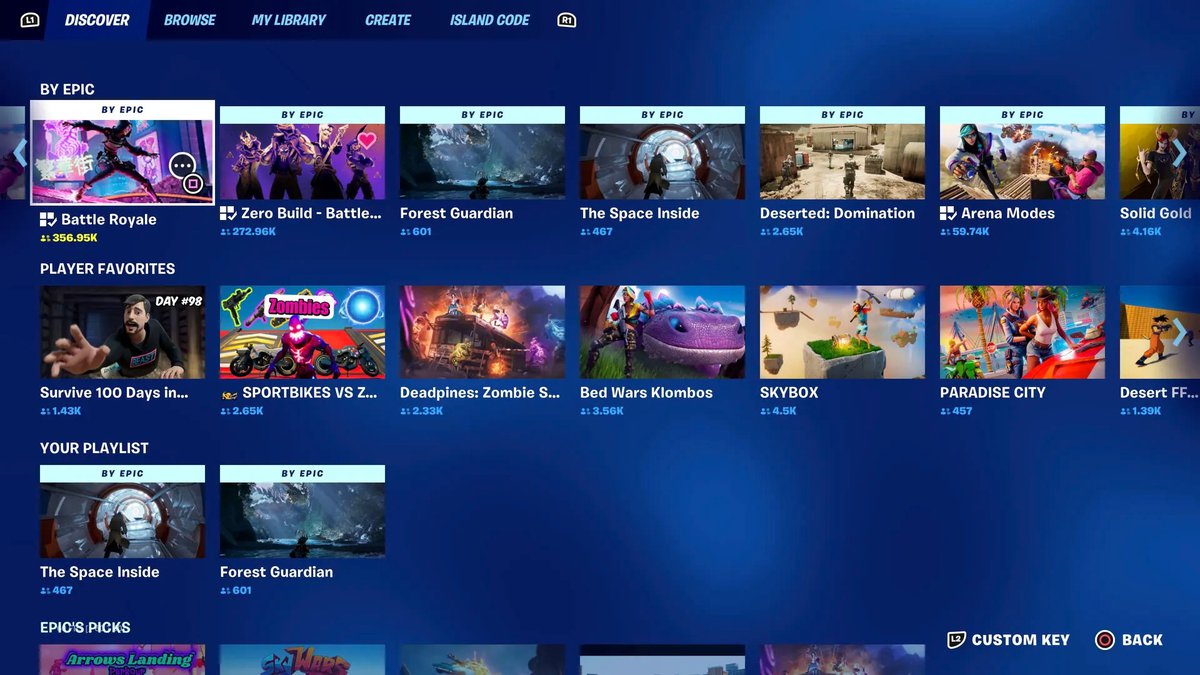Click the Custom Key button label
1200x675 pixels.
(1020, 640)
